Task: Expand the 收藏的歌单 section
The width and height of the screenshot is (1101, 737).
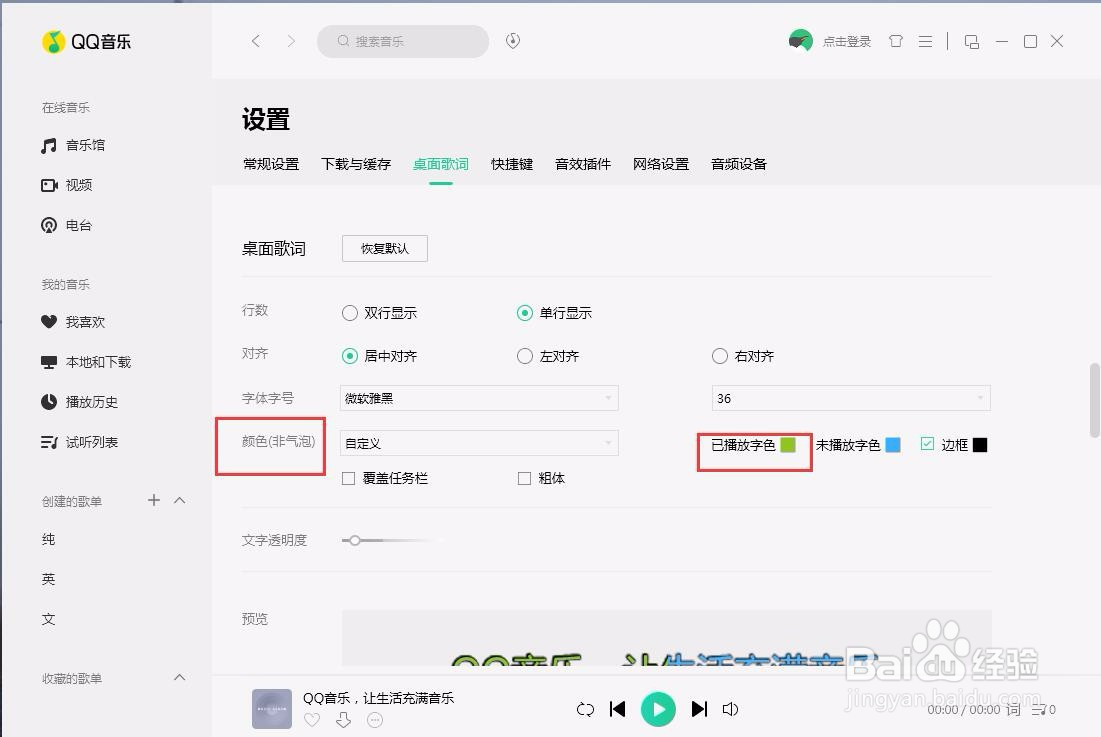Action: tap(179, 678)
